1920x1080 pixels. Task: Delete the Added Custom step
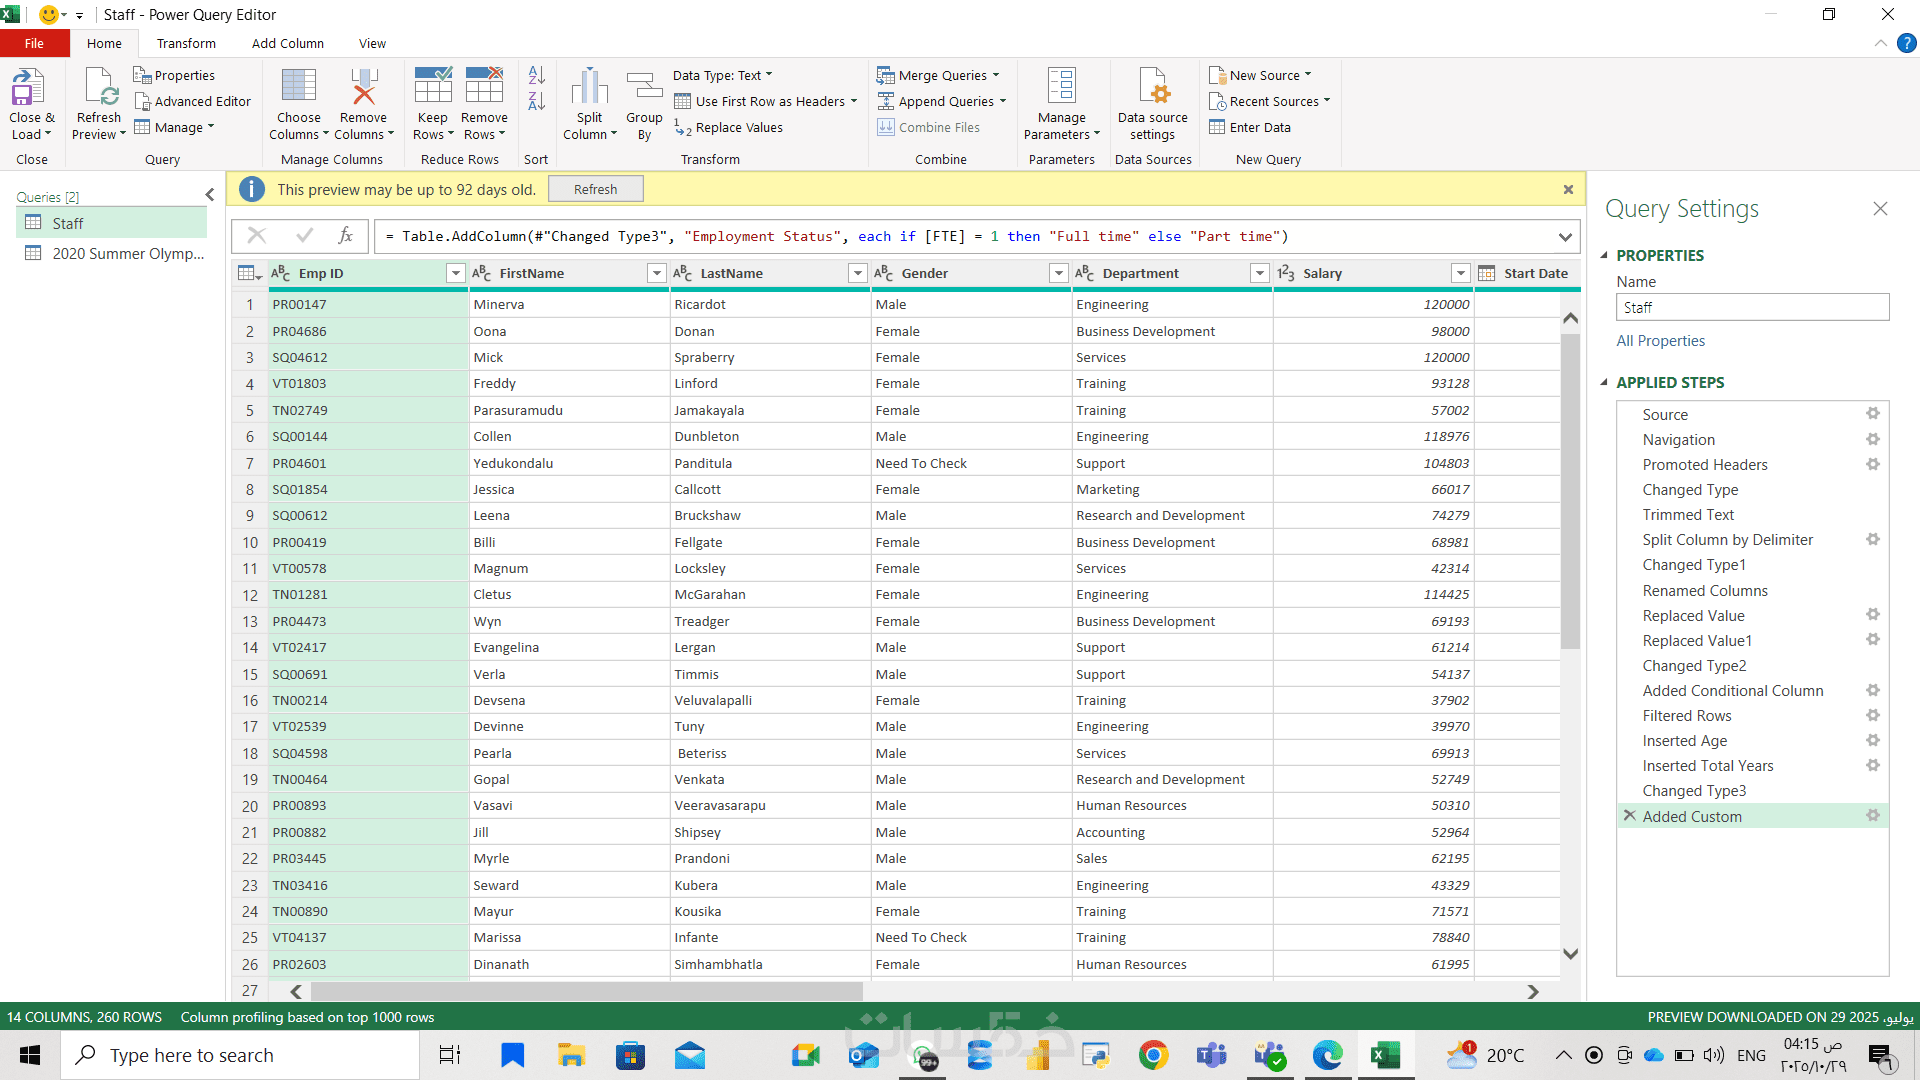tap(1629, 816)
